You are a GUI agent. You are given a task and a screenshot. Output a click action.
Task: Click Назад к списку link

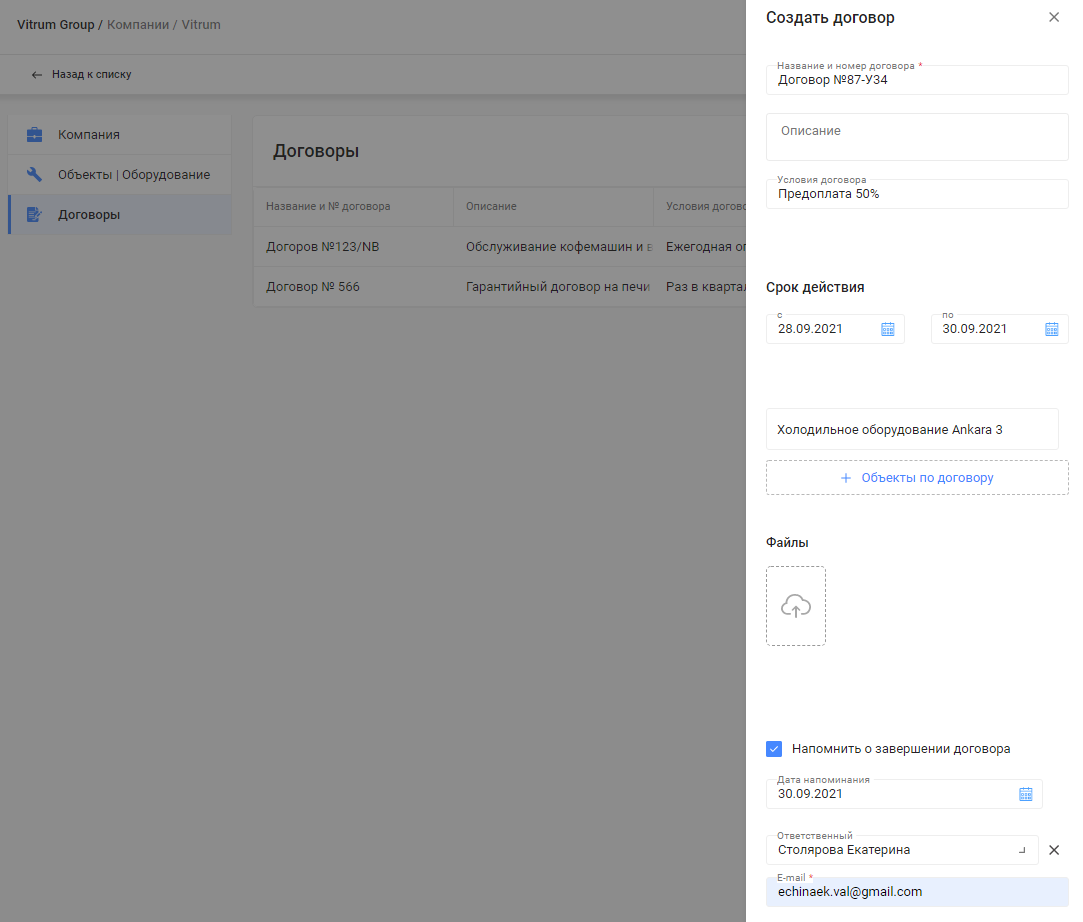click(x=91, y=75)
